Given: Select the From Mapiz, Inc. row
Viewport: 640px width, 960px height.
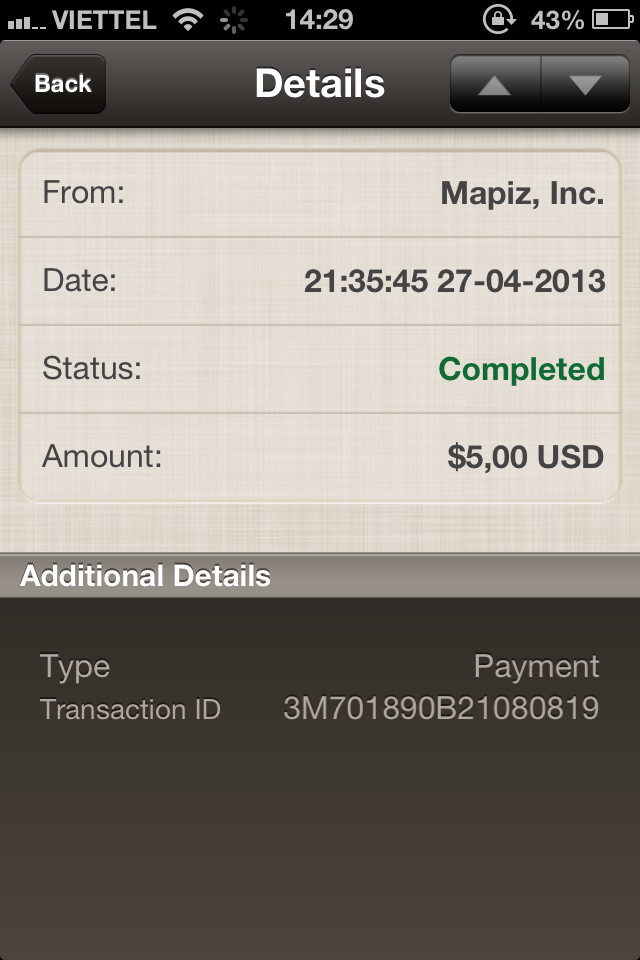Looking at the screenshot, I should click(x=320, y=193).
